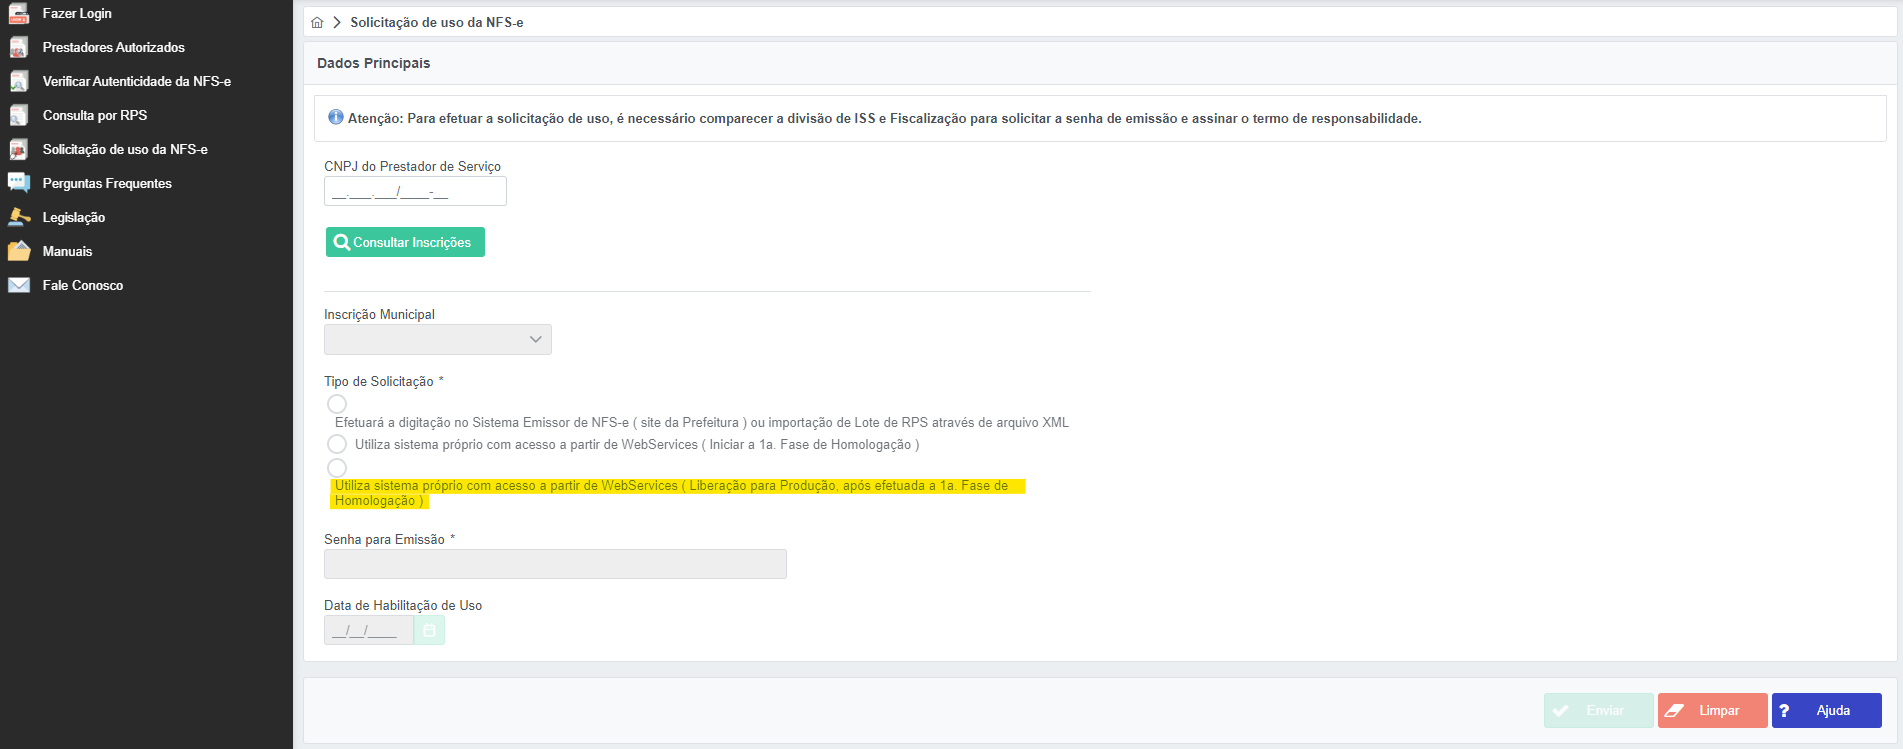This screenshot has height=749, width=1903.
Task: Select WebServices 1a. Fase de Homologação option
Action: pyautogui.click(x=337, y=444)
